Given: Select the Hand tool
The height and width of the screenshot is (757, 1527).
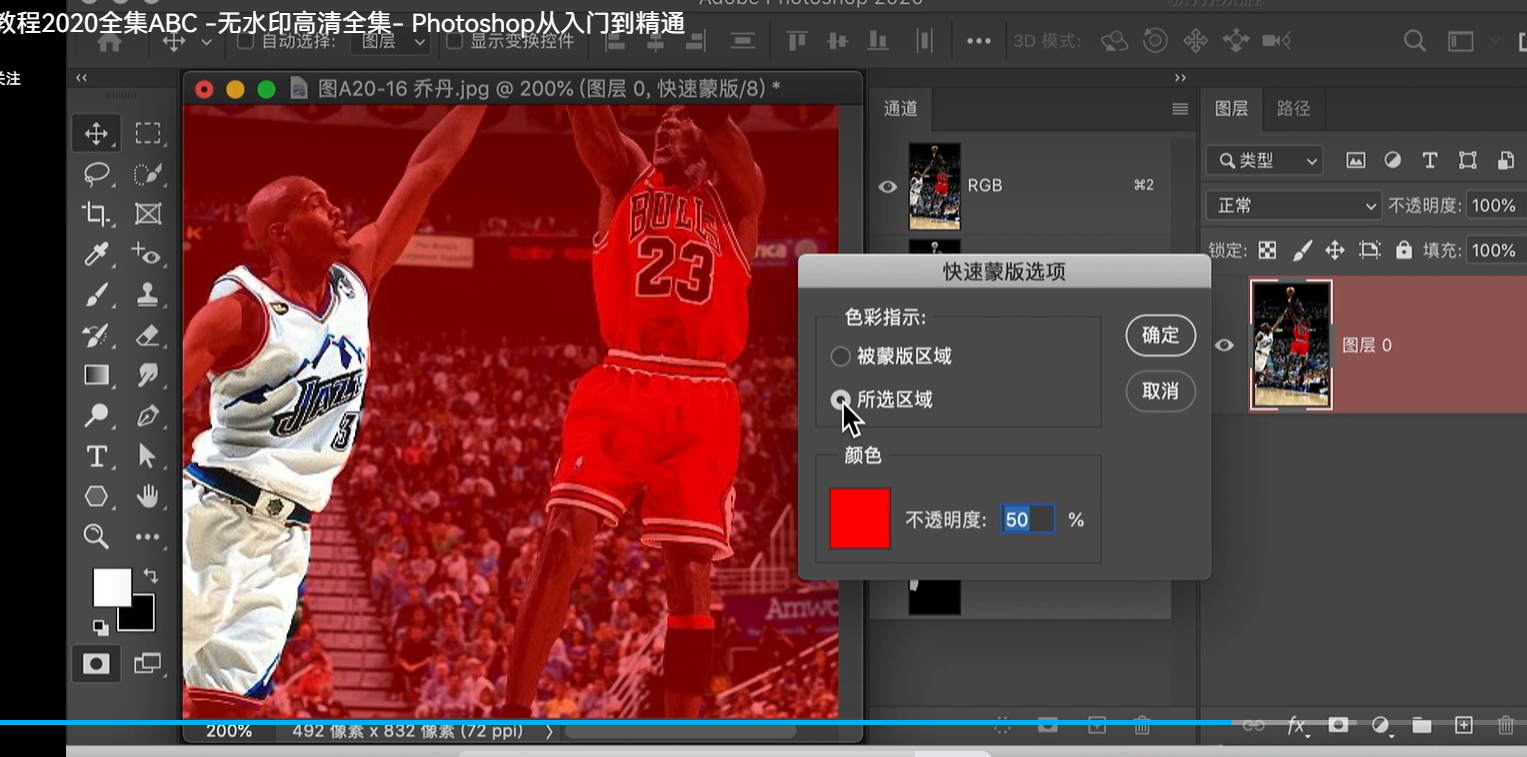Looking at the screenshot, I should pos(148,496).
